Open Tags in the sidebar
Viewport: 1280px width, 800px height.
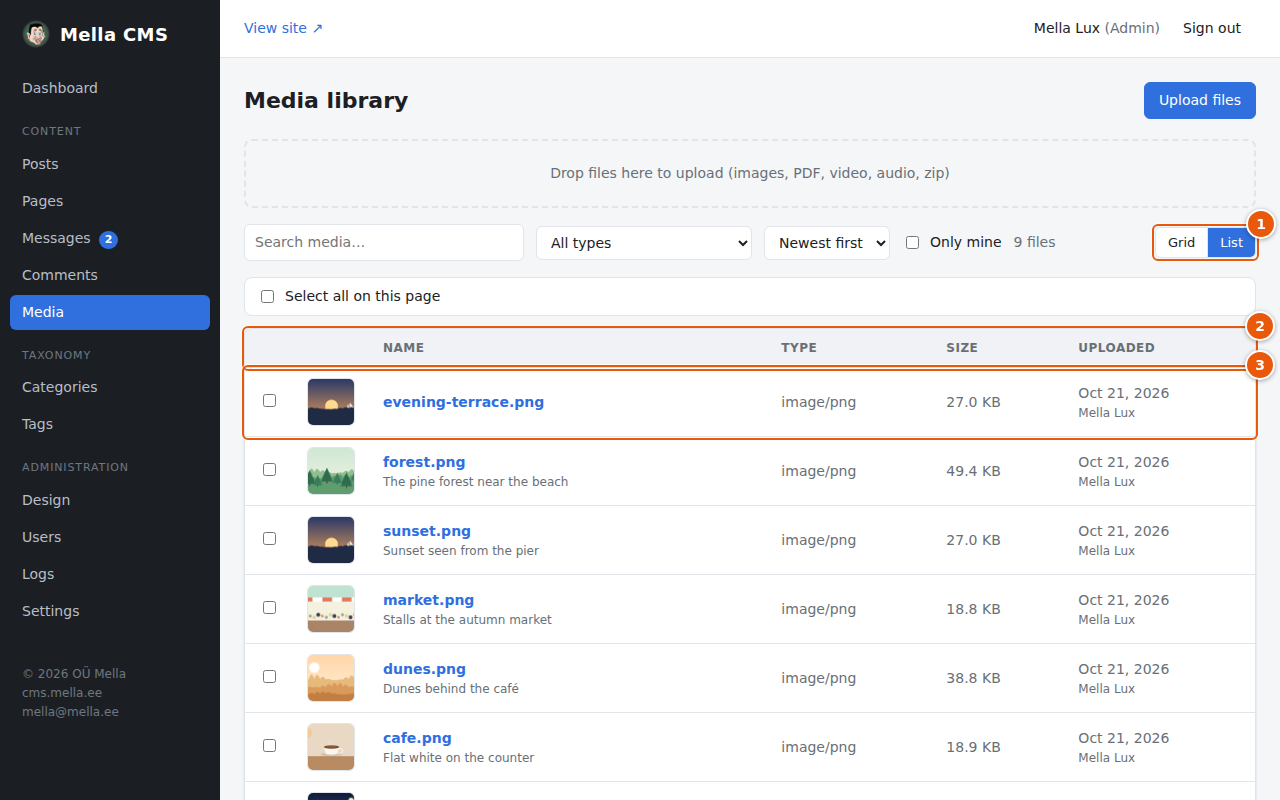click(110, 424)
